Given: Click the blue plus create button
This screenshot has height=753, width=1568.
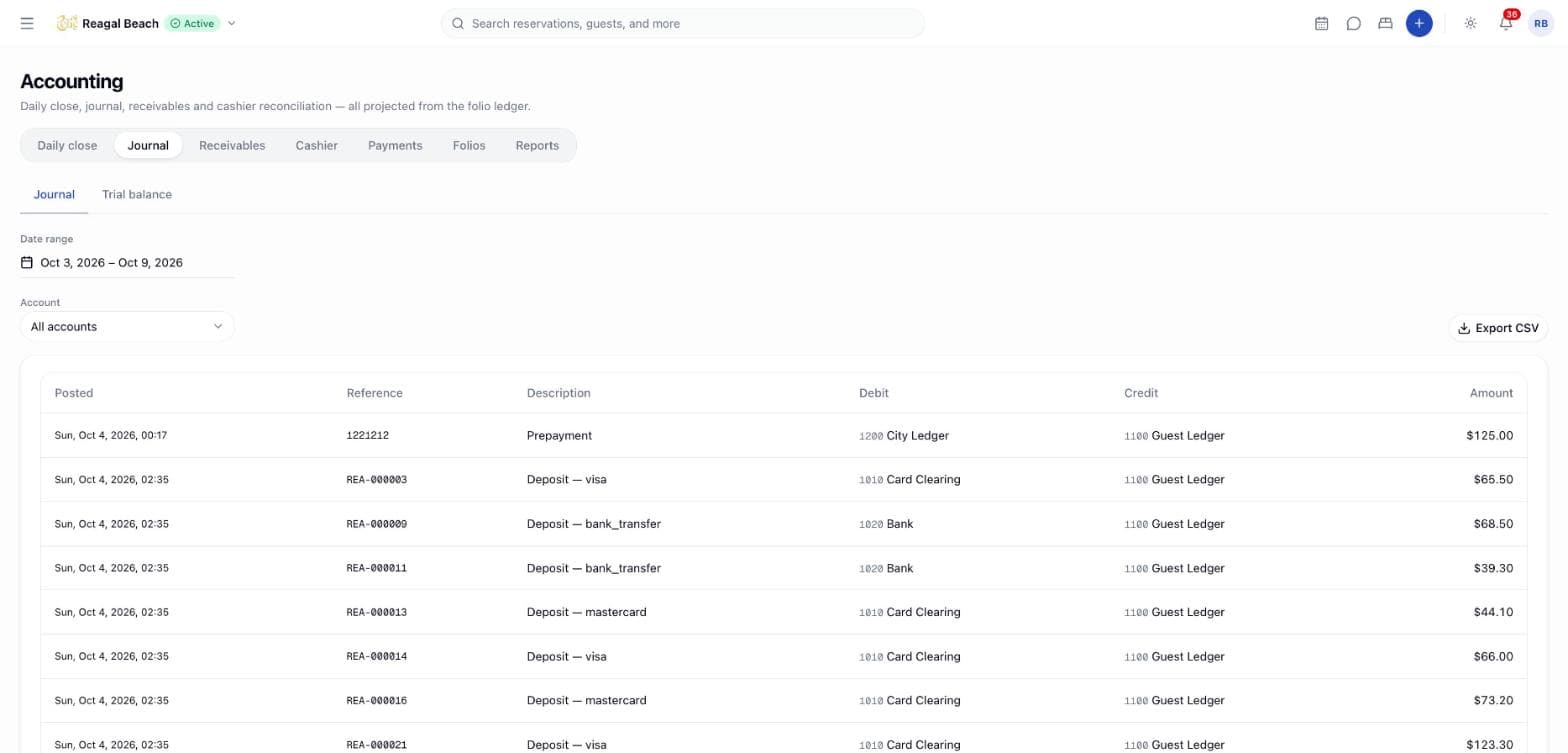Looking at the screenshot, I should tap(1419, 23).
